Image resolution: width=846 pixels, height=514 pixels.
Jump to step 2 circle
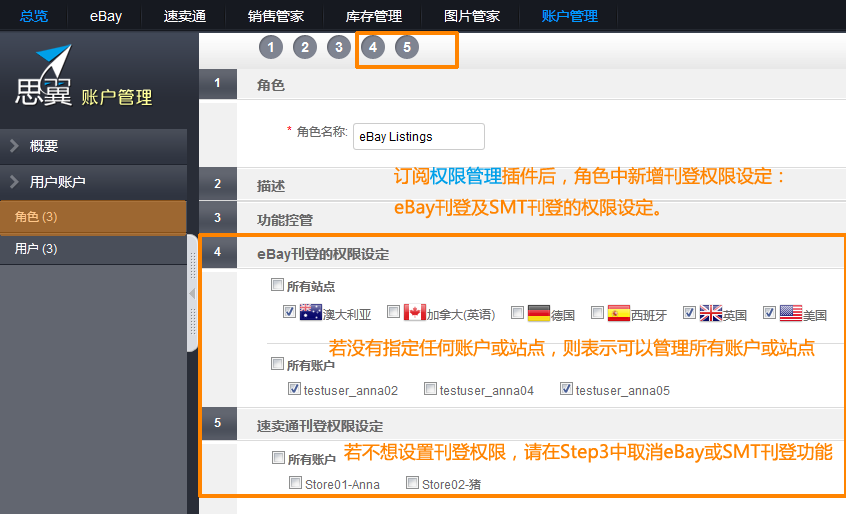click(x=305, y=47)
